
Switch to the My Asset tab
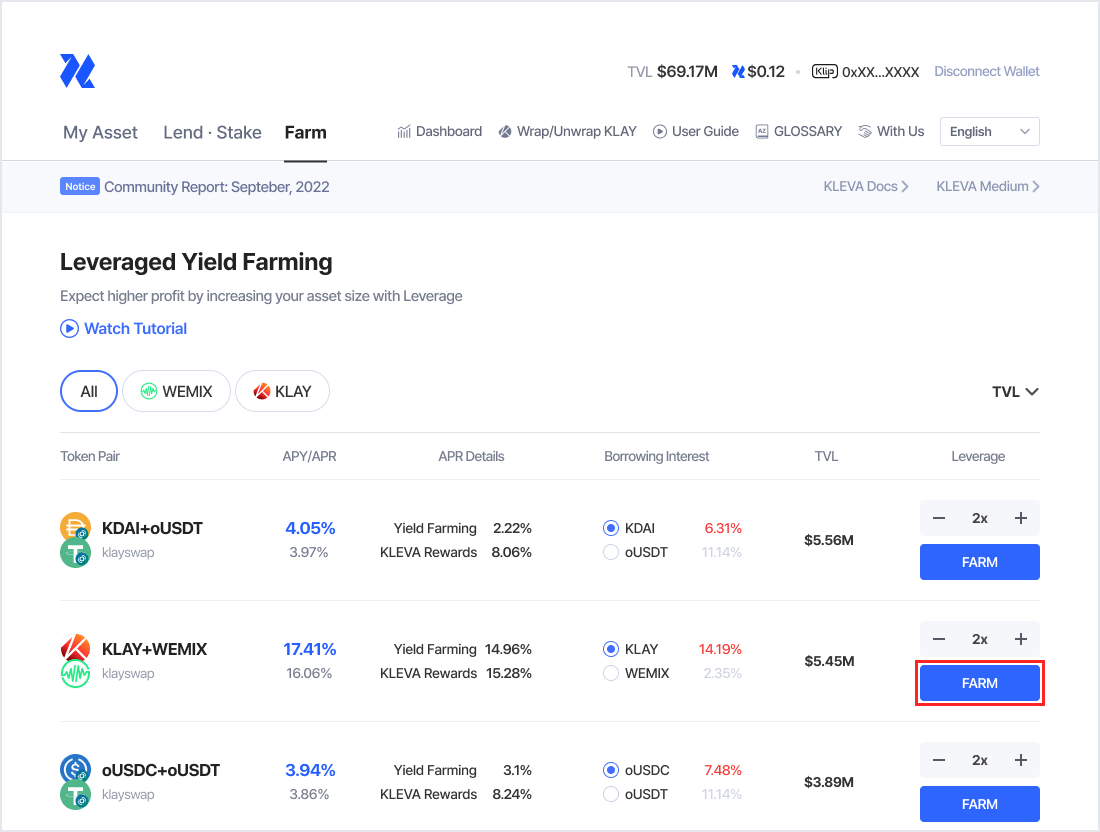coord(100,133)
